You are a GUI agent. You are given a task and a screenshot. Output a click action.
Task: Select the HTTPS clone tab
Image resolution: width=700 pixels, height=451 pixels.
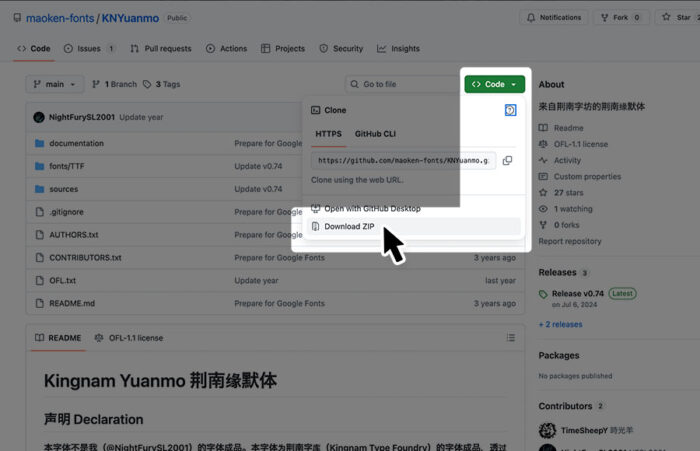pos(329,134)
